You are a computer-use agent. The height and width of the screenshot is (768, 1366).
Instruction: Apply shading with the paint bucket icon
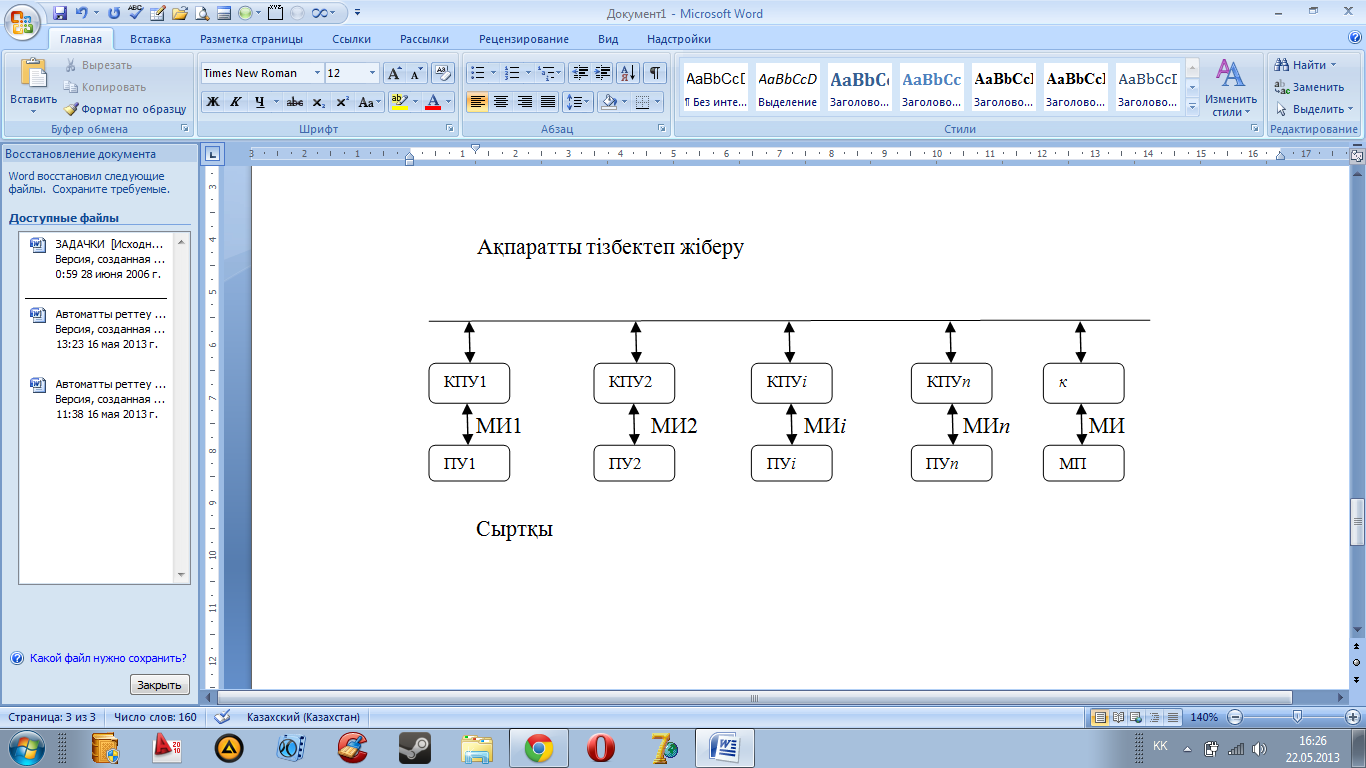point(608,102)
